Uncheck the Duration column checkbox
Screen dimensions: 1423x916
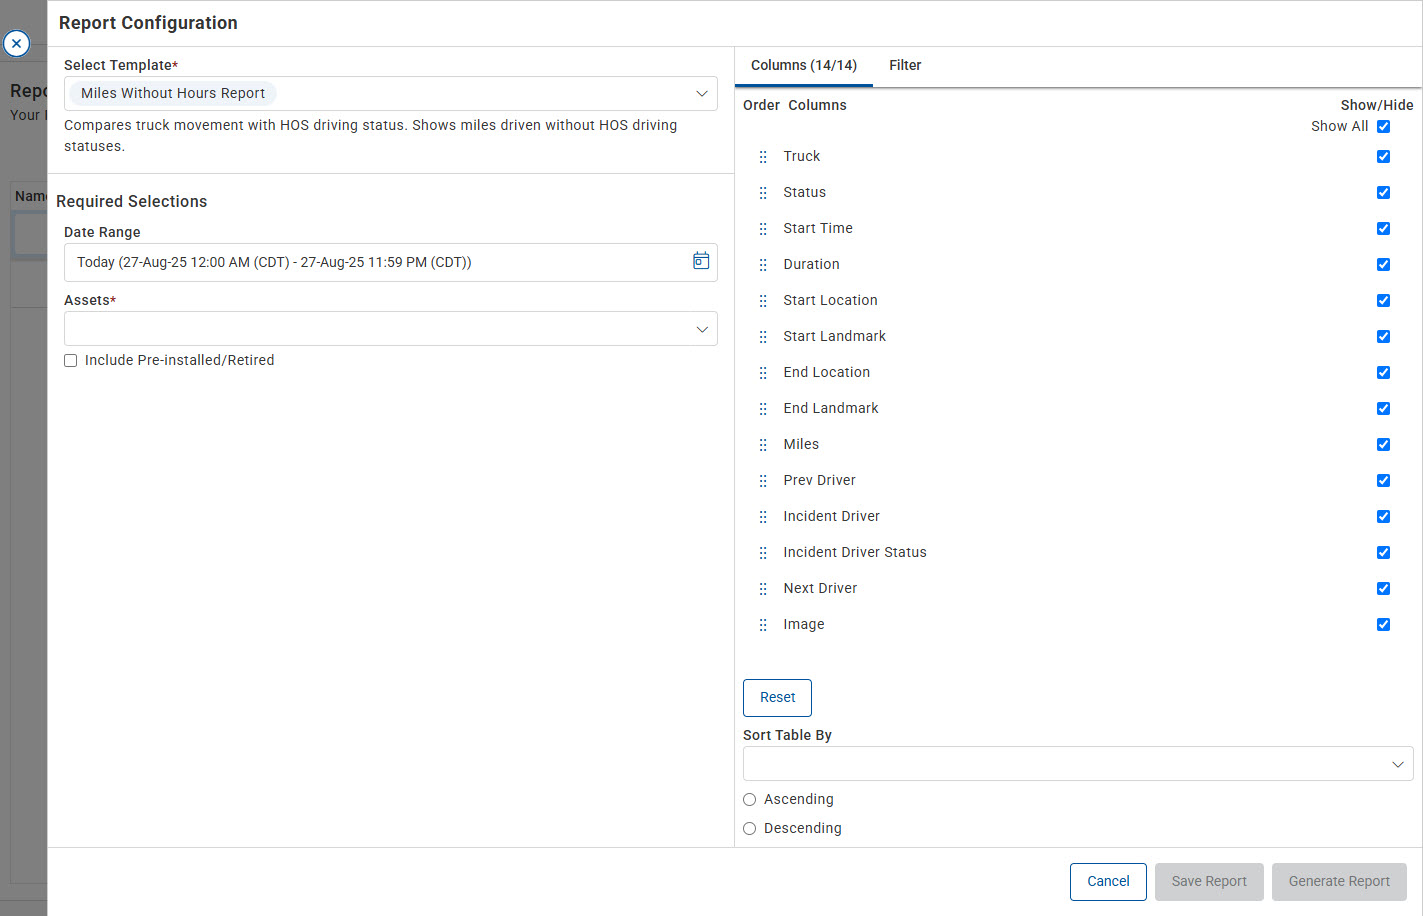tap(1383, 264)
